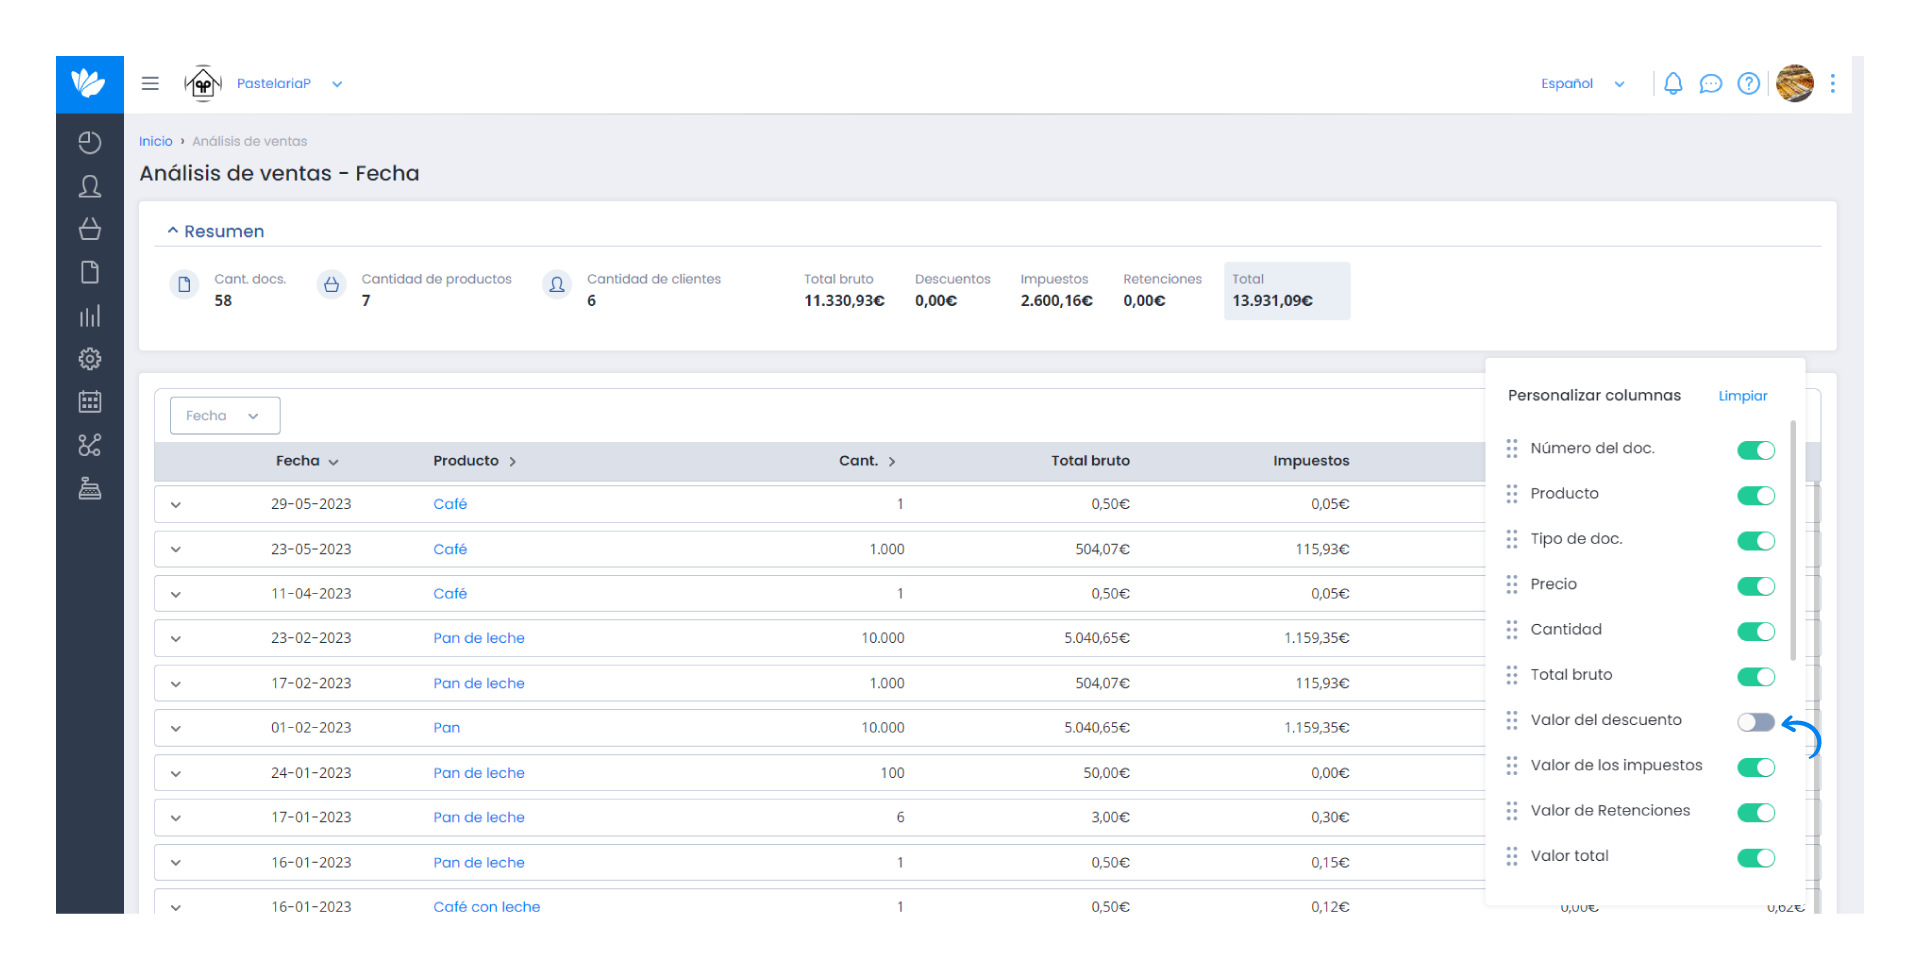Grab drag handle for Cantidad column
Screen dimensions: 1920x969
[1512, 630]
